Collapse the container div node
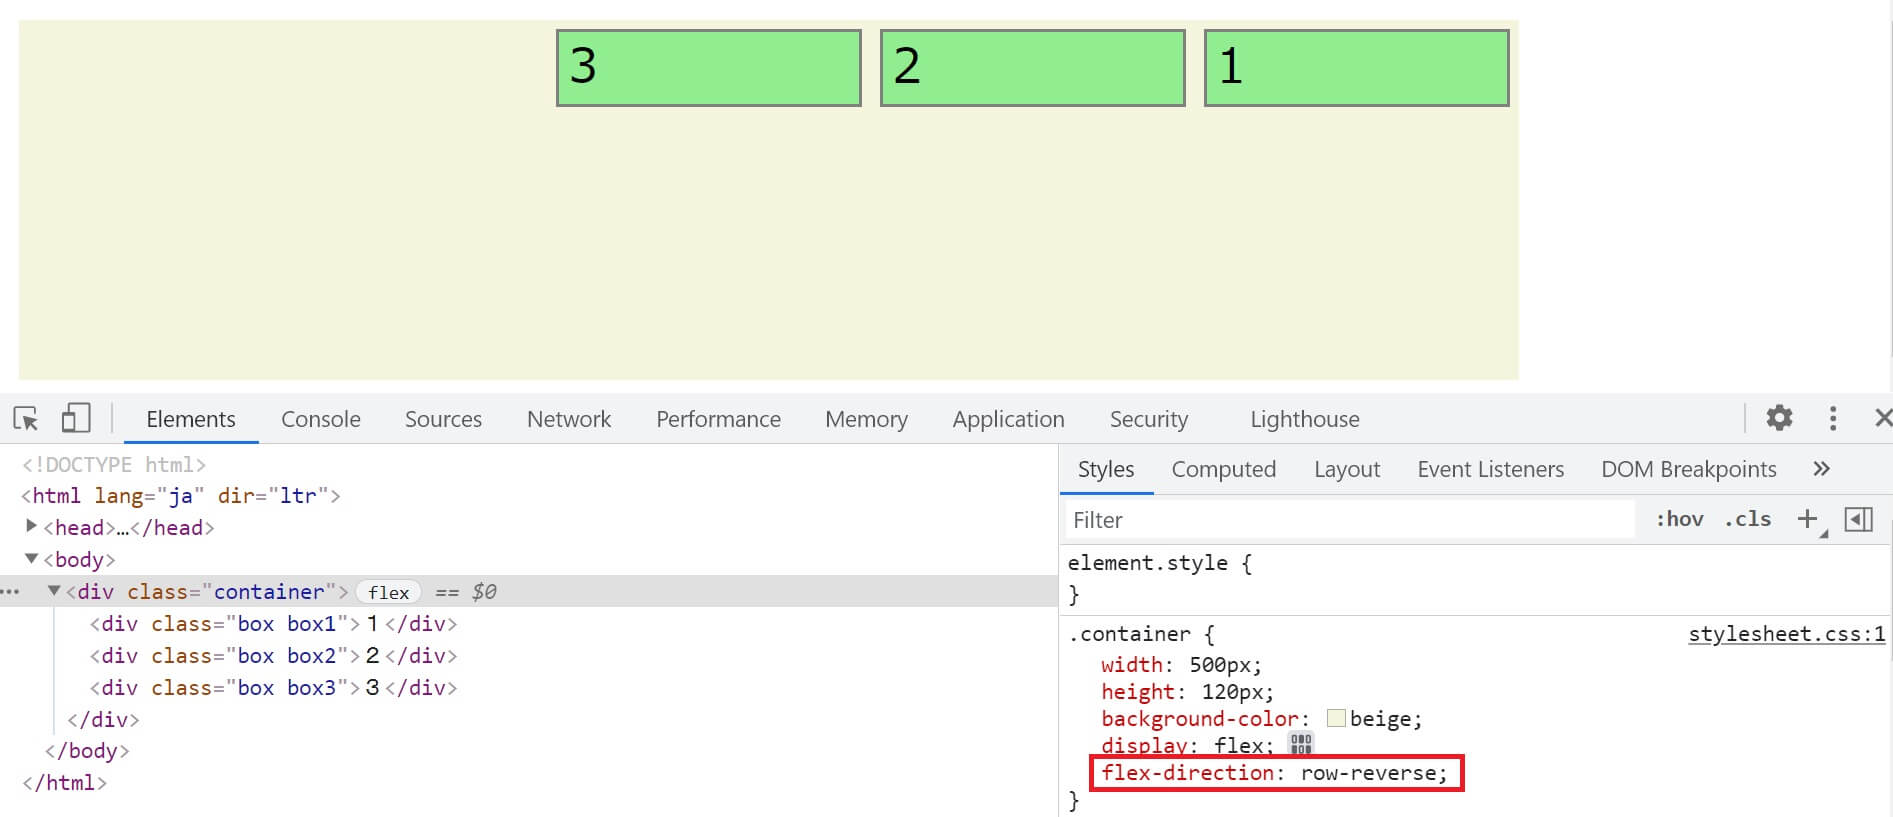The width and height of the screenshot is (1893, 817). [x=54, y=591]
